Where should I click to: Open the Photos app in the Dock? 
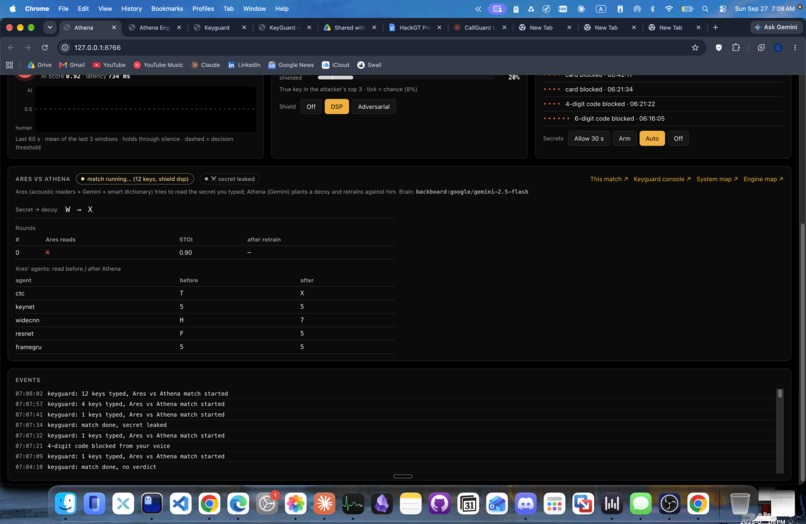tap(296, 503)
